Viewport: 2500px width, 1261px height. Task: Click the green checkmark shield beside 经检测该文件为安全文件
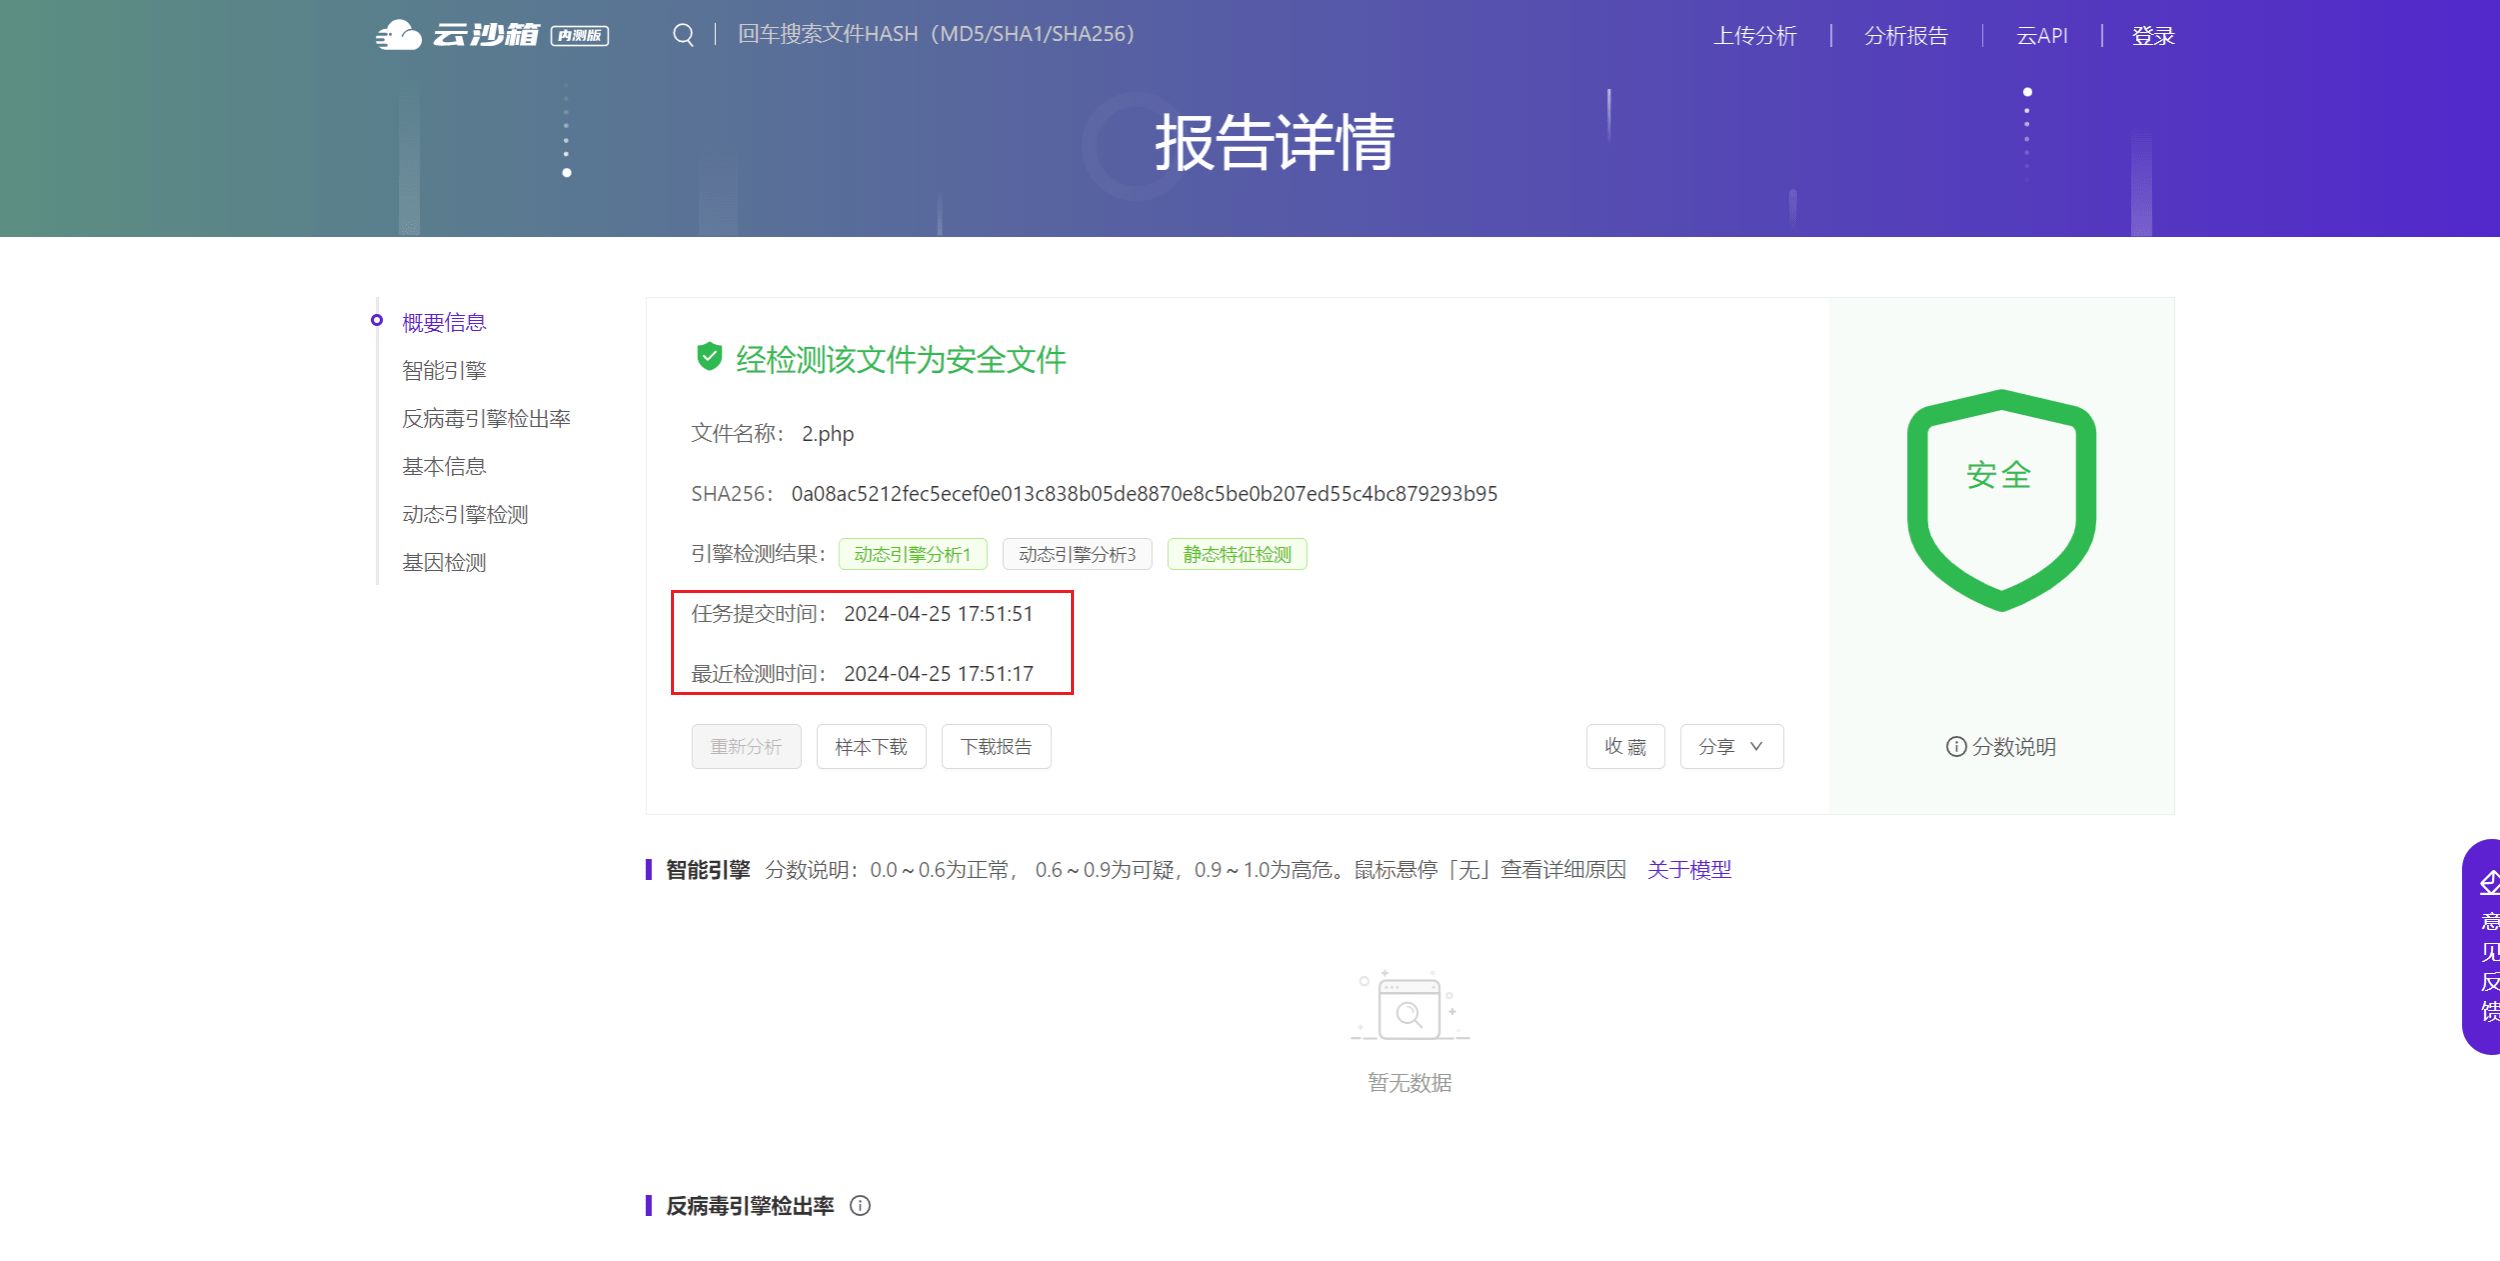[709, 355]
